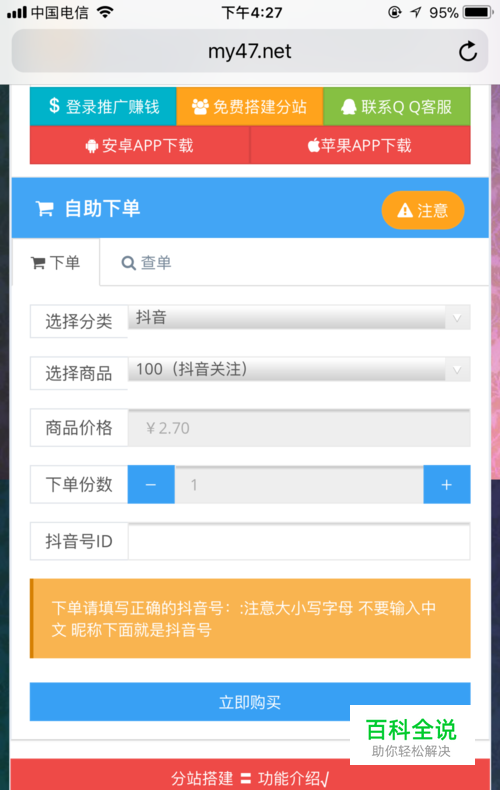Viewport: 500px width, 790px height.
Task: Click the cart icon beside 自助下单
Action: tap(45, 209)
